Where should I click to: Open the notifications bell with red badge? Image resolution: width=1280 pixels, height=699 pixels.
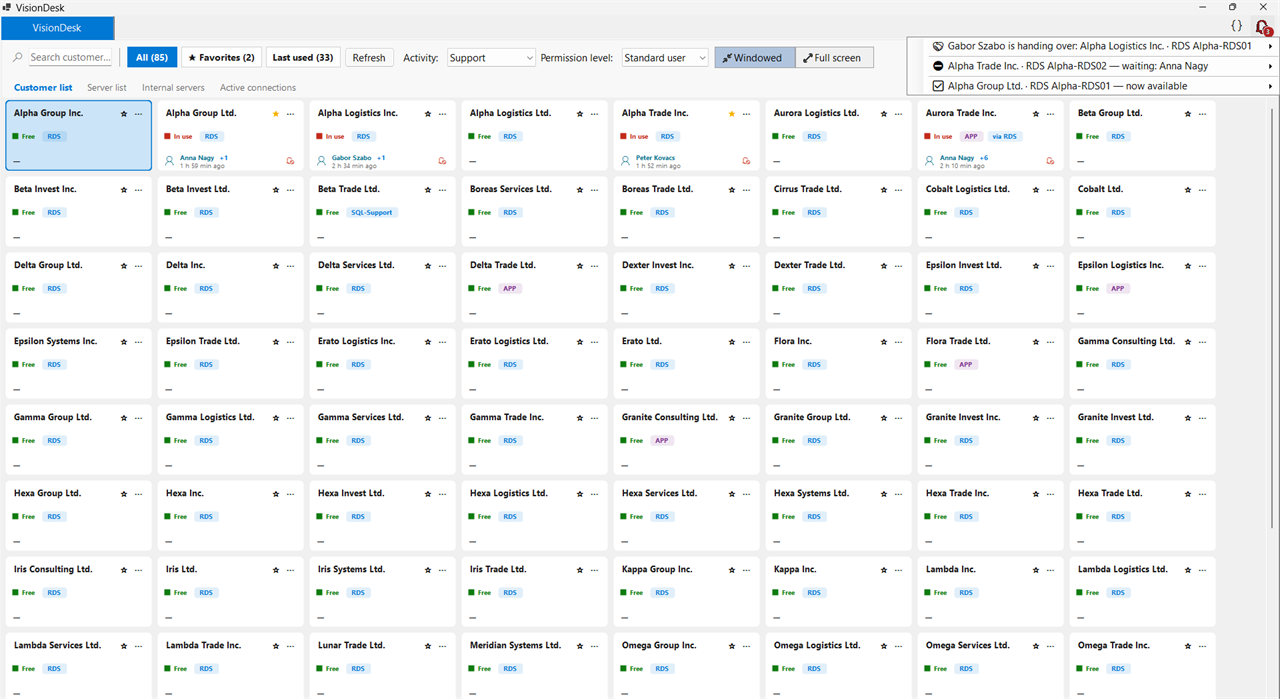[x=1263, y=27]
